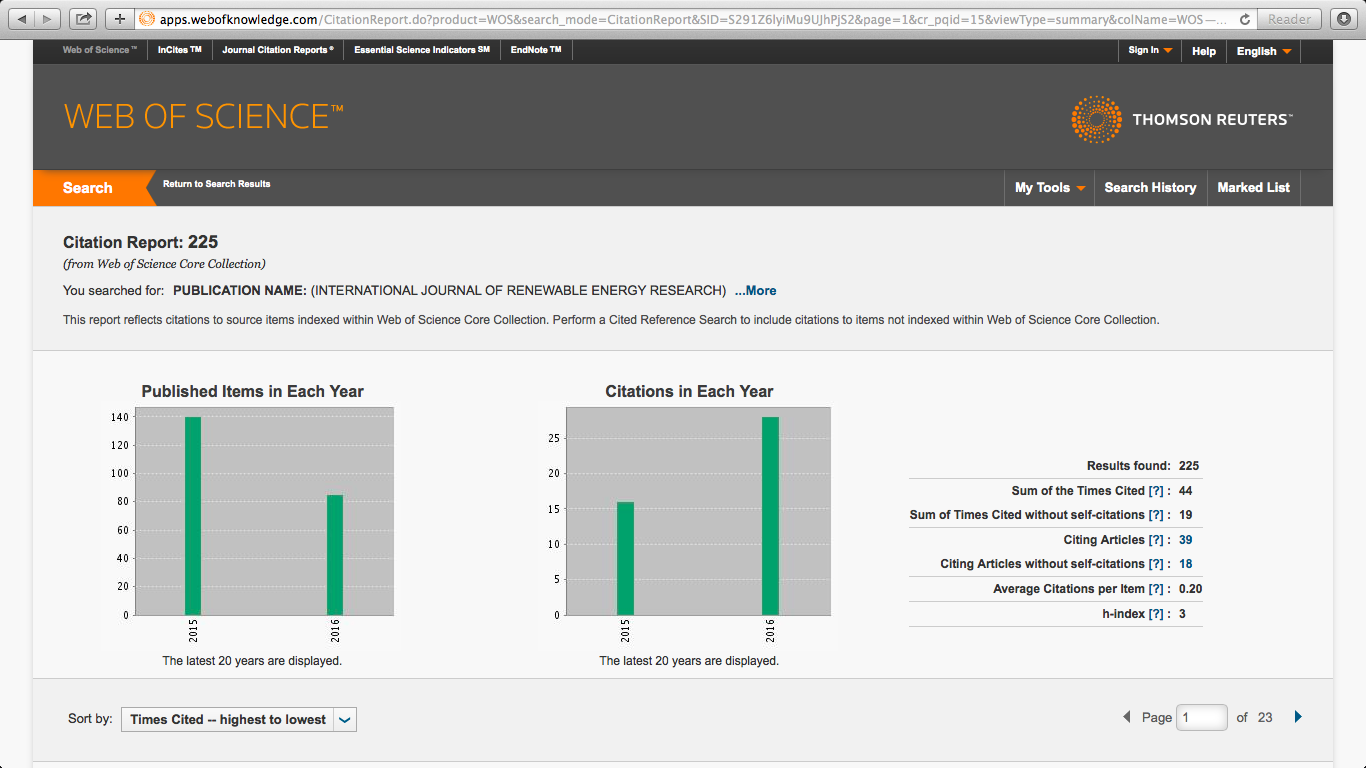The width and height of the screenshot is (1366, 768).
Task: Click the Citation Report: 225 heading
Action: click(x=141, y=242)
